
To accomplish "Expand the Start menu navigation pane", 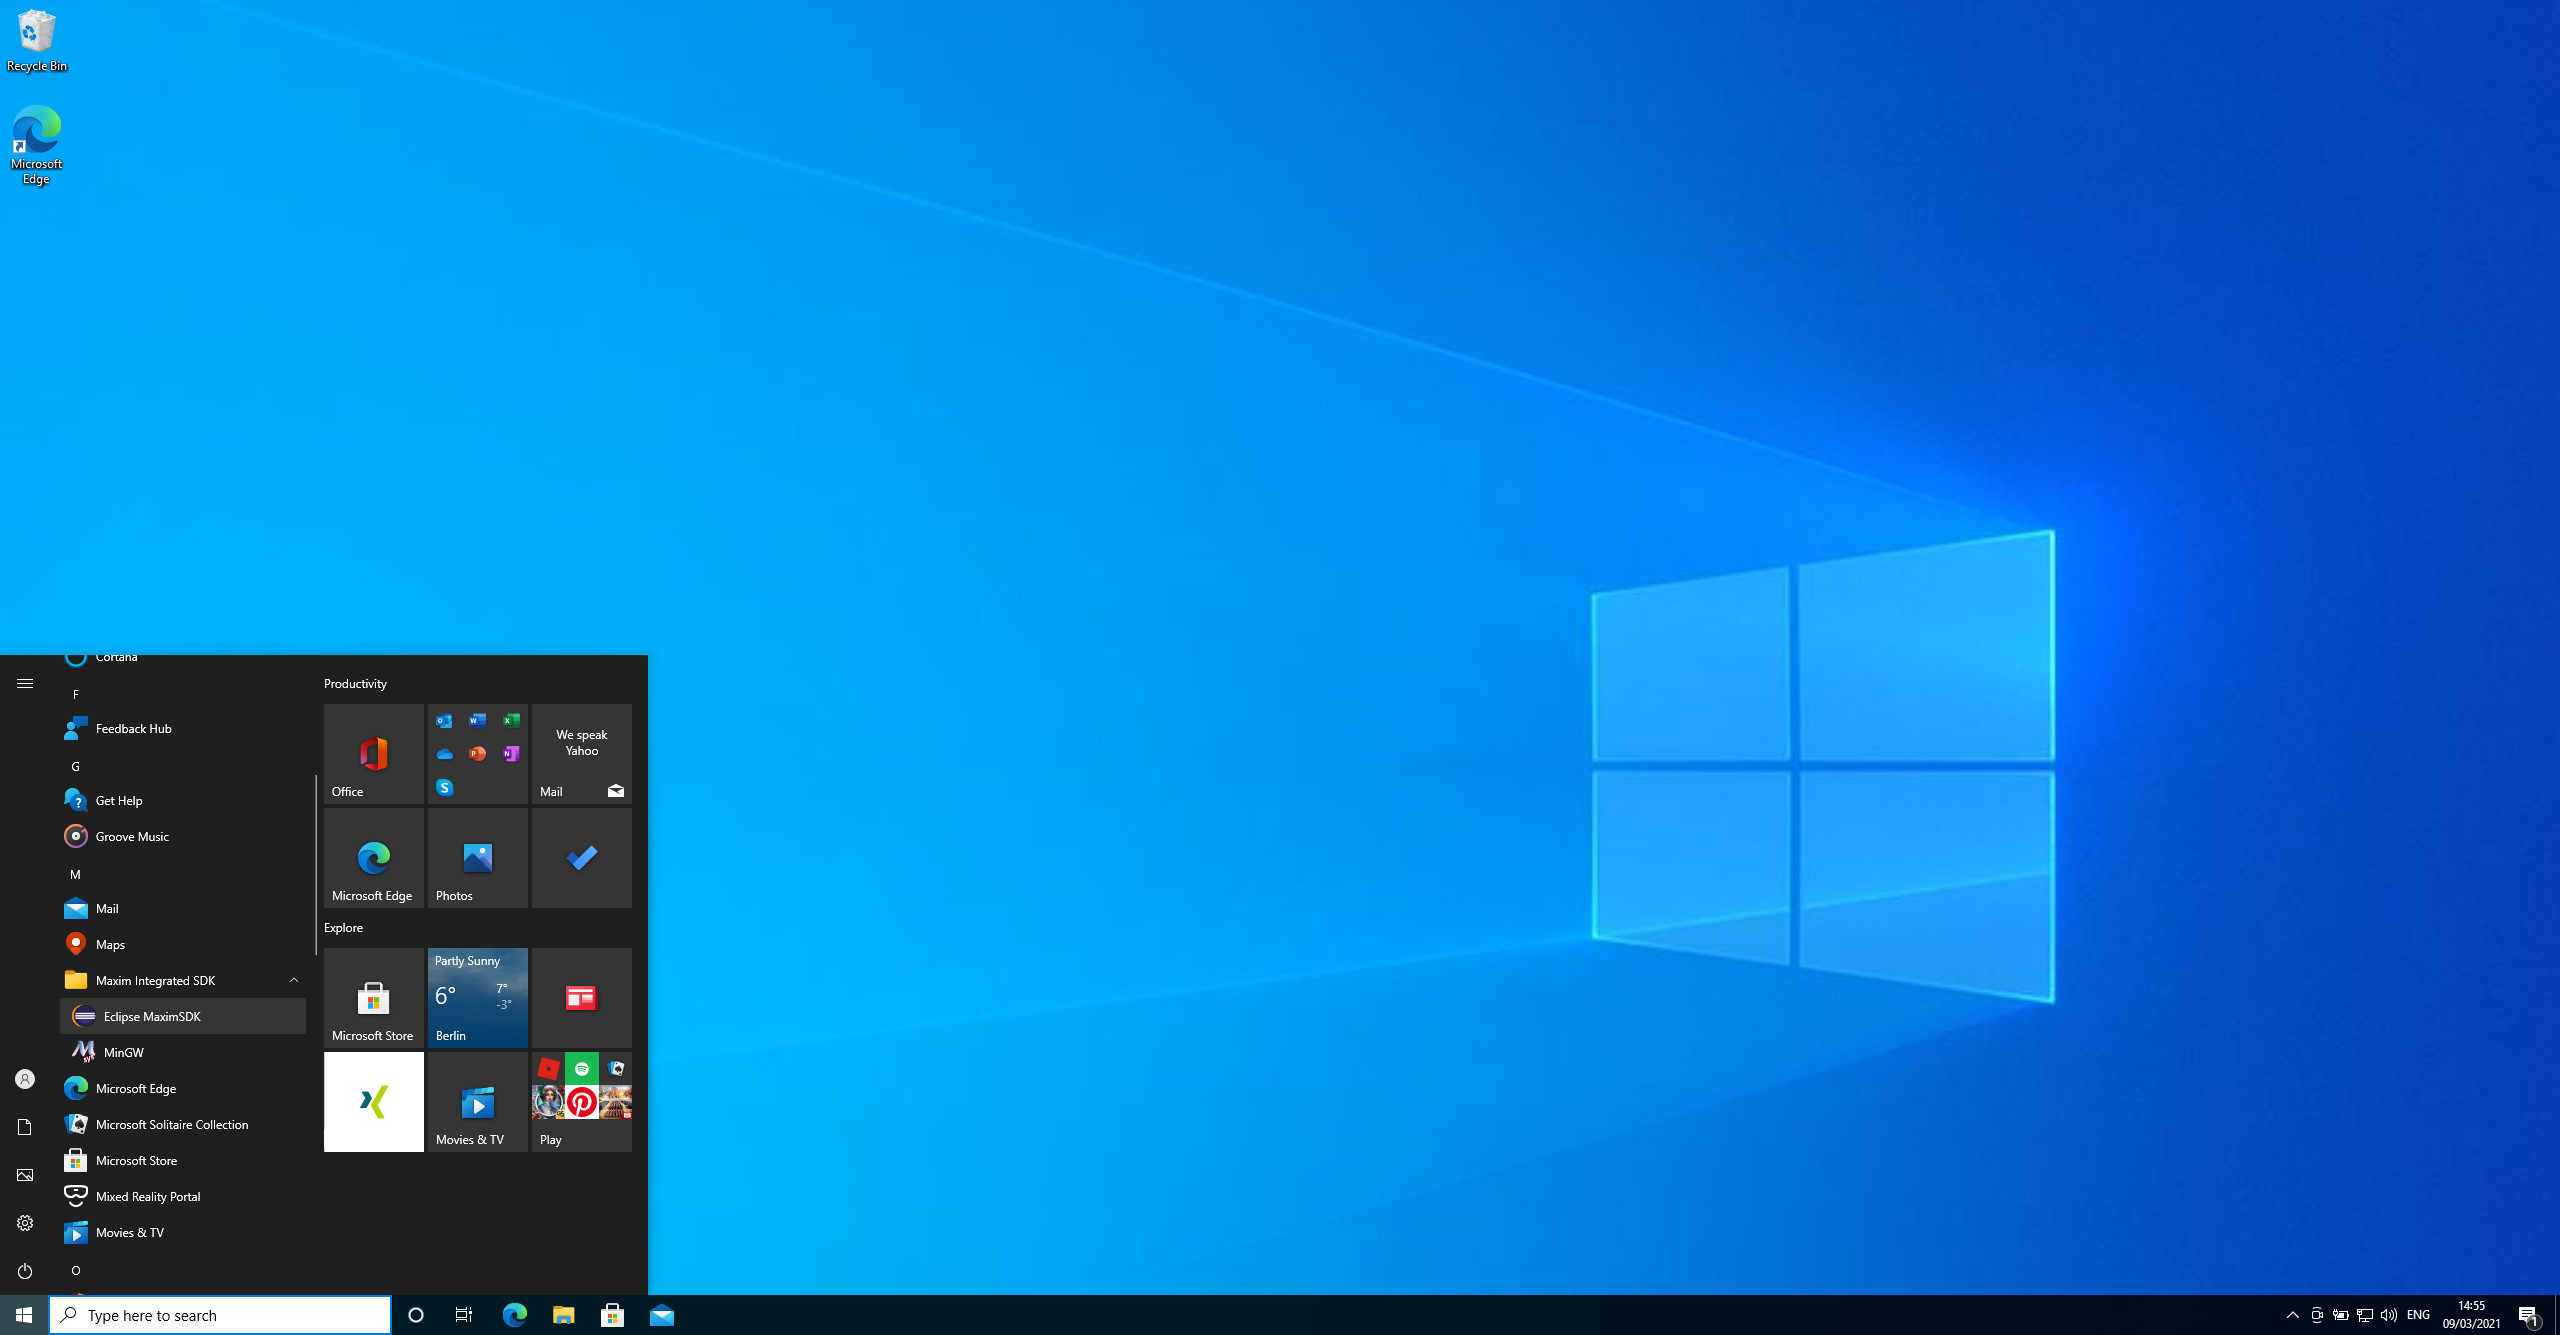I will click(25, 683).
